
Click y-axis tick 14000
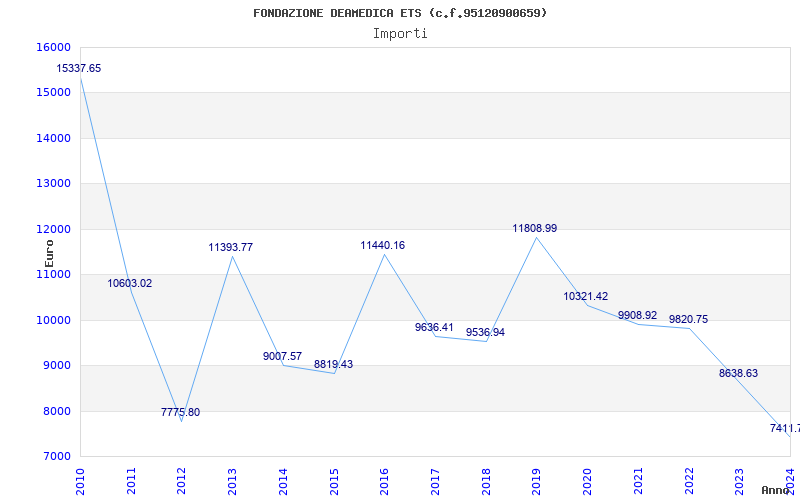pos(54,138)
